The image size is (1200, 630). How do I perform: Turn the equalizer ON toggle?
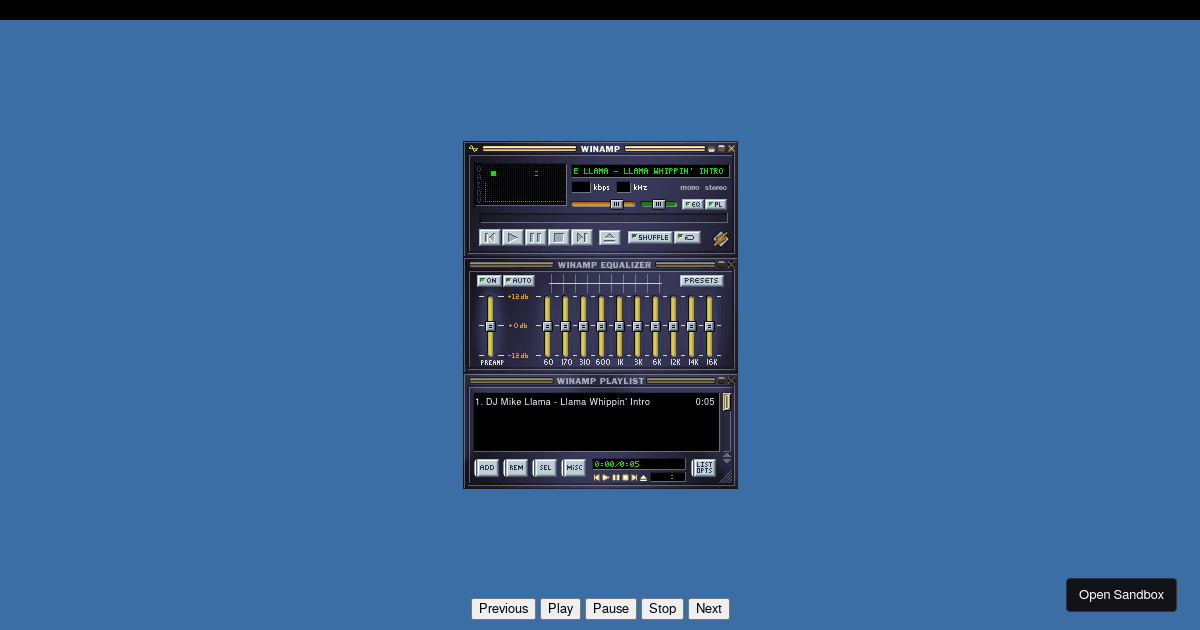coord(488,281)
